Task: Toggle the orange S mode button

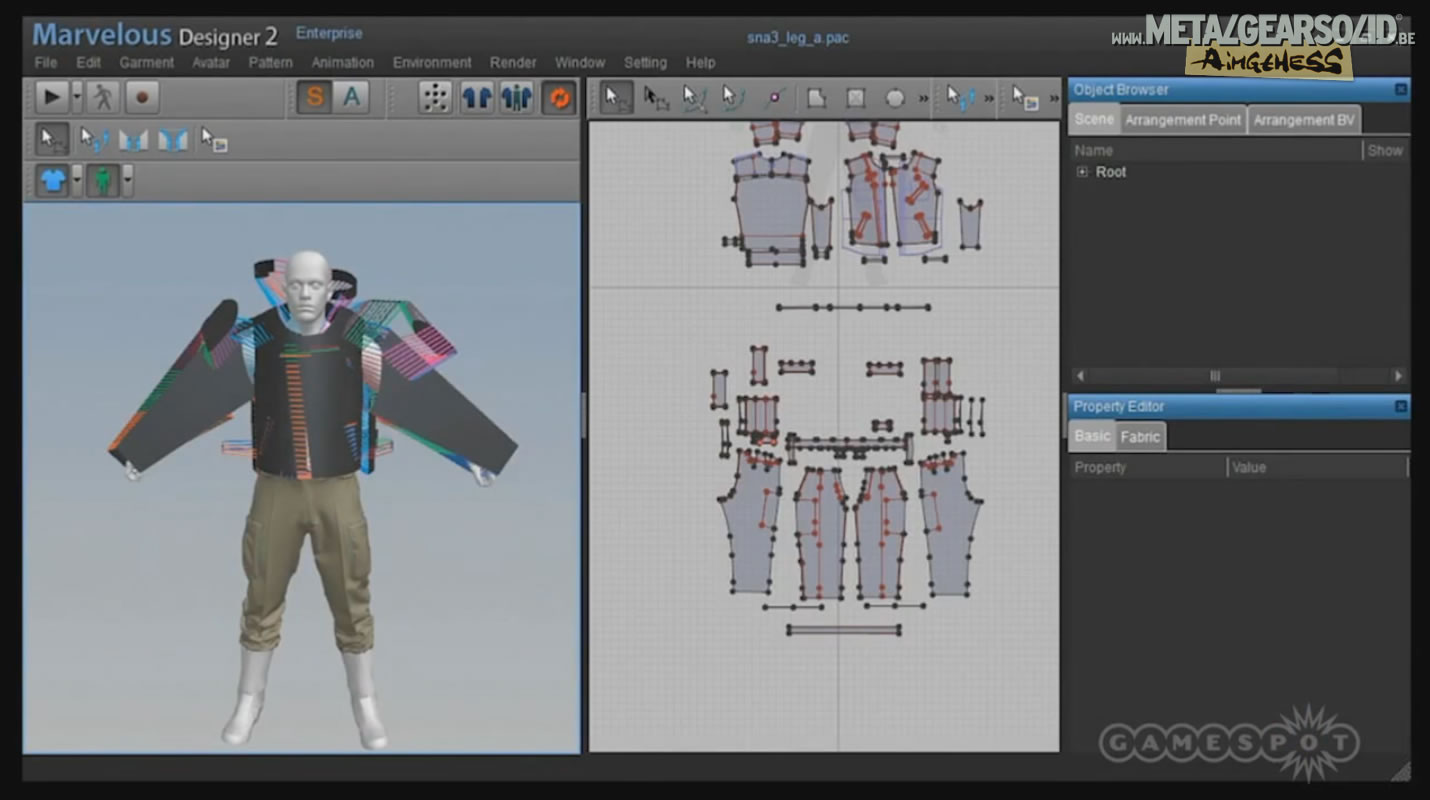Action: [x=314, y=97]
